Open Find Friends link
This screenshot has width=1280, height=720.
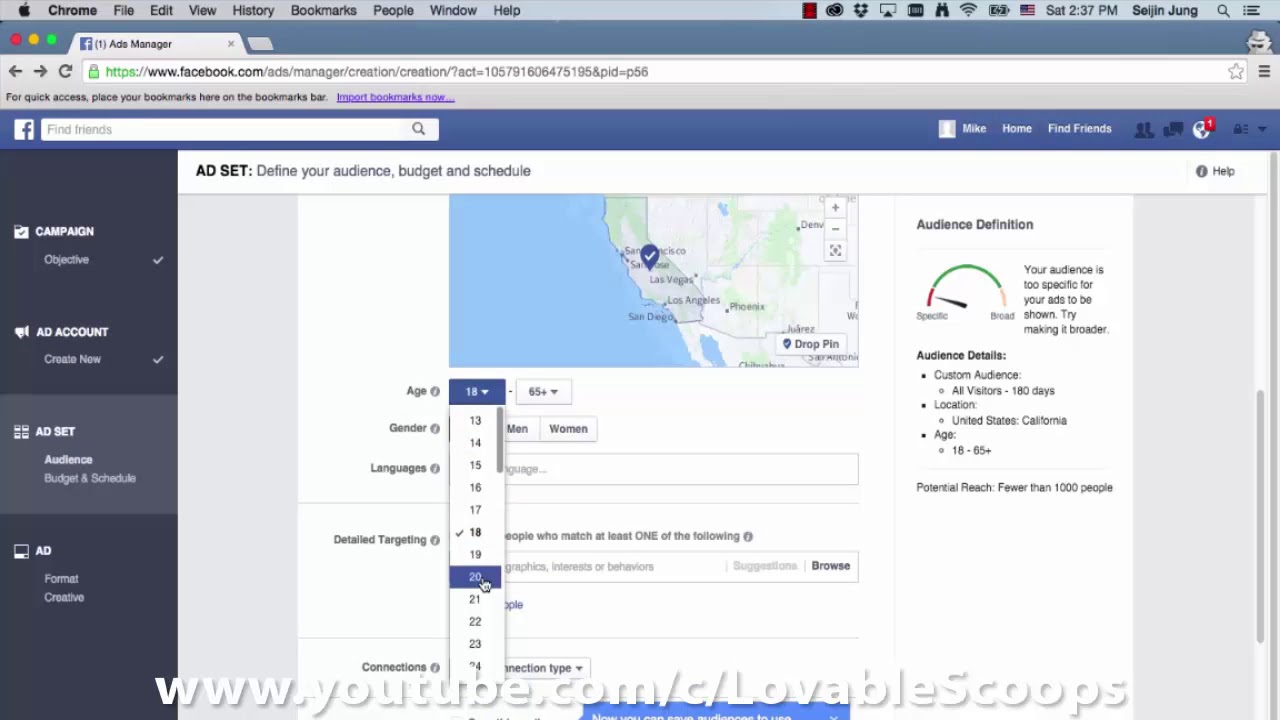(1079, 129)
